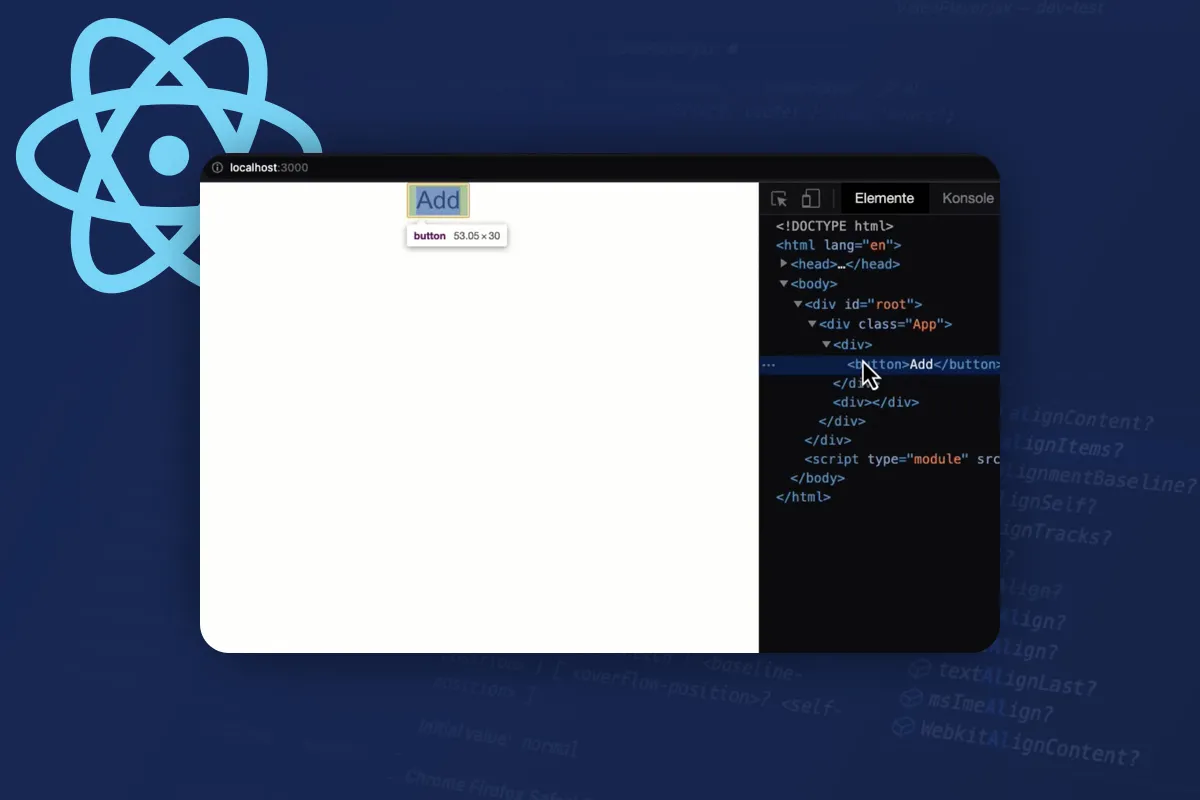Click the Add button on the page
1200x800 pixels.
[x=438, y=200]
